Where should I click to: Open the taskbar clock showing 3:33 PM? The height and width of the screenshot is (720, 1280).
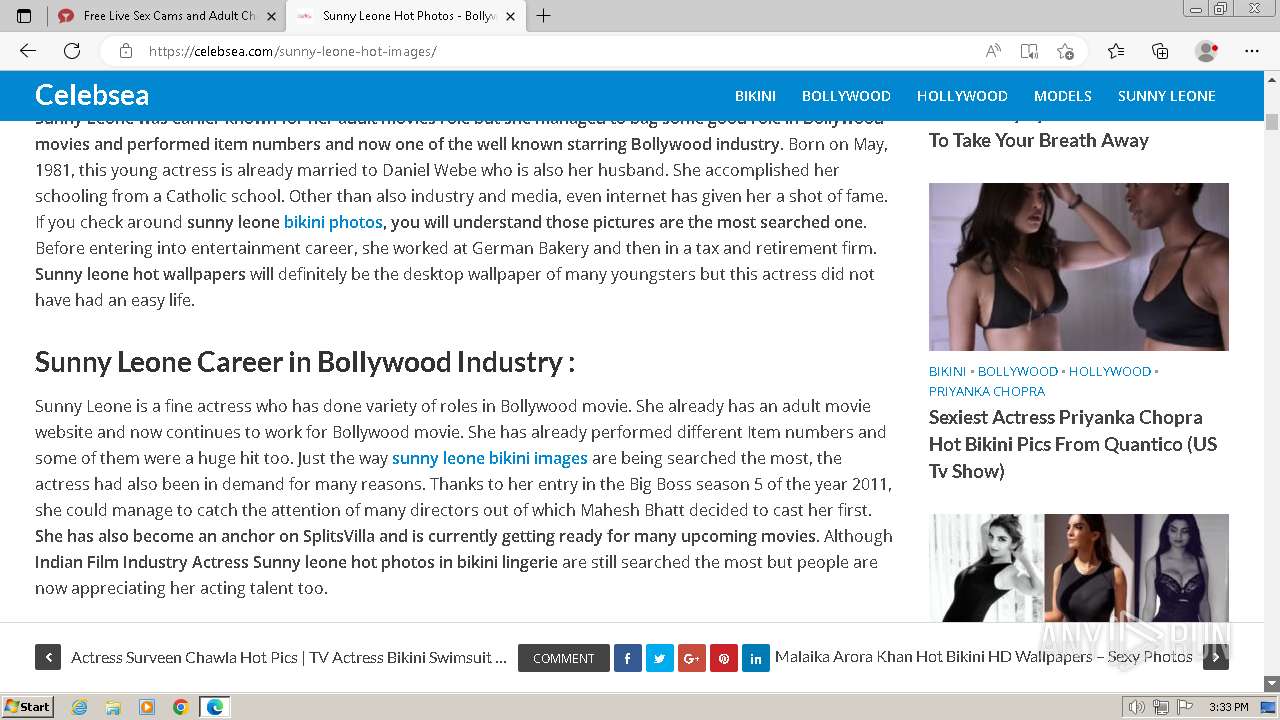1228,707
